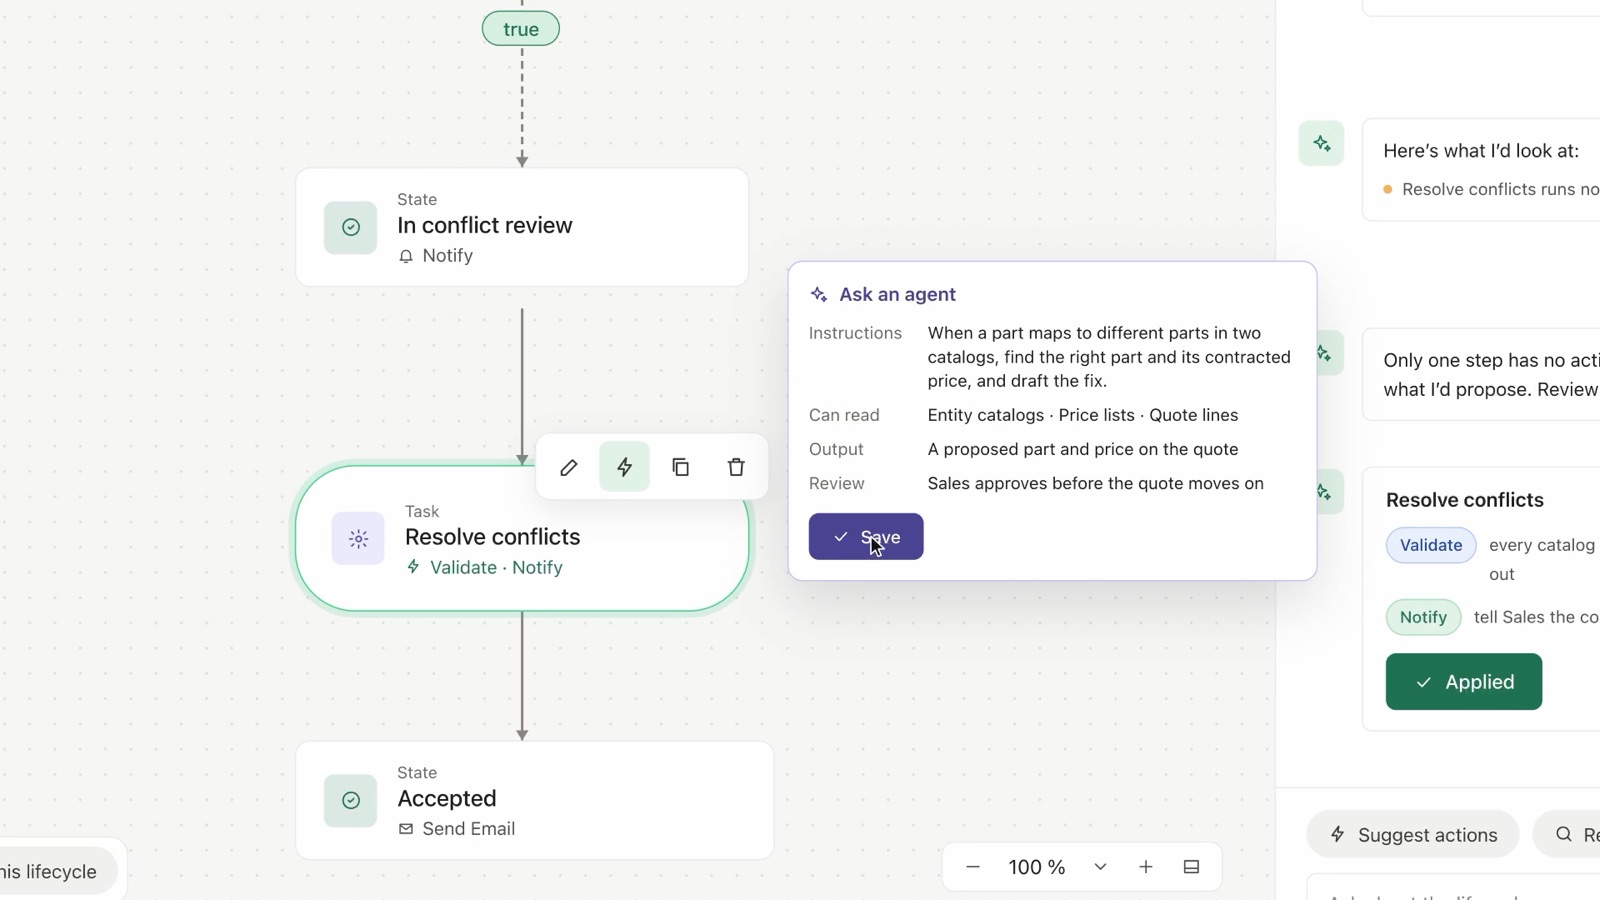Click the true condition label on connector
This screenshot has width=1600, height=900.
521,29
